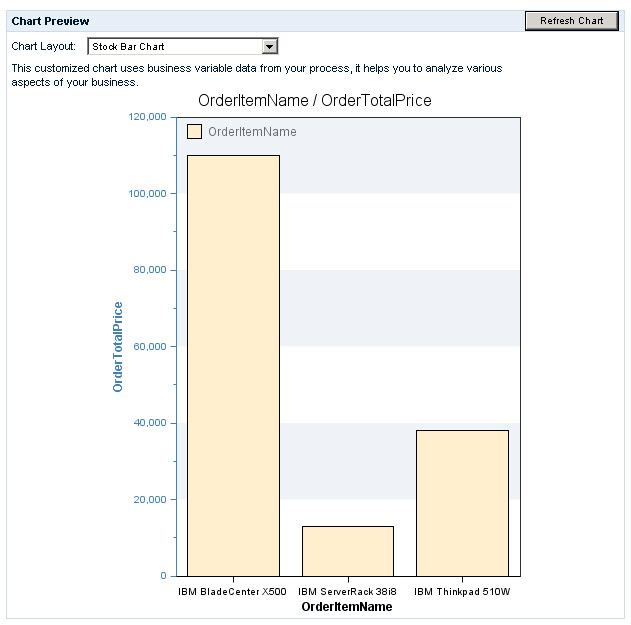The width and height of the screenshot is (631, 625).
Task: Select the IBM Thinkpad 510W bar
Action: (x=462, y=503)
